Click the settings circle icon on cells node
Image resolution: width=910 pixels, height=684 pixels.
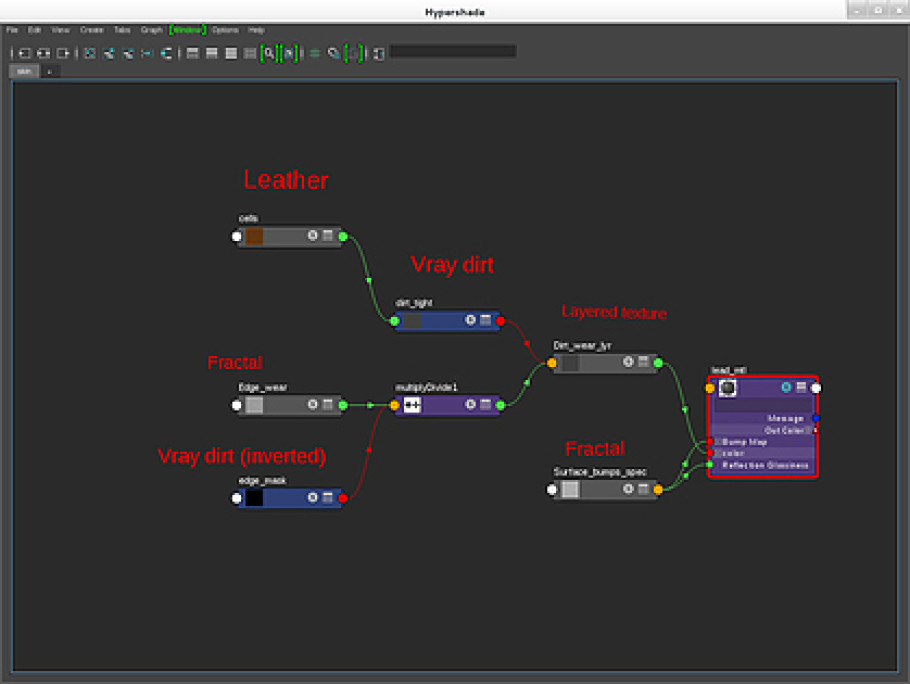[x=312, y=235]
